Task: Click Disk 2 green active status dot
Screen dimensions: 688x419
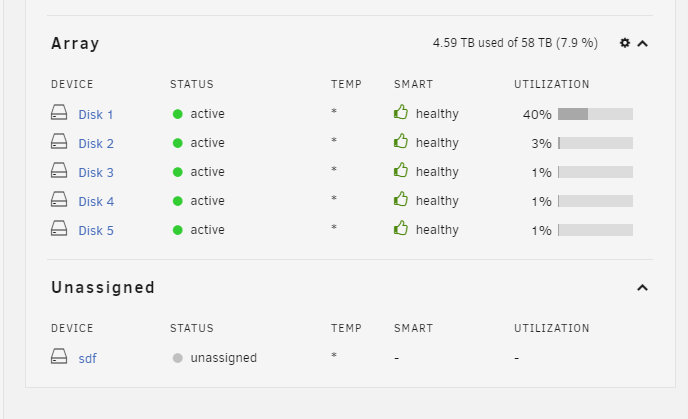Action: [177, 143]
